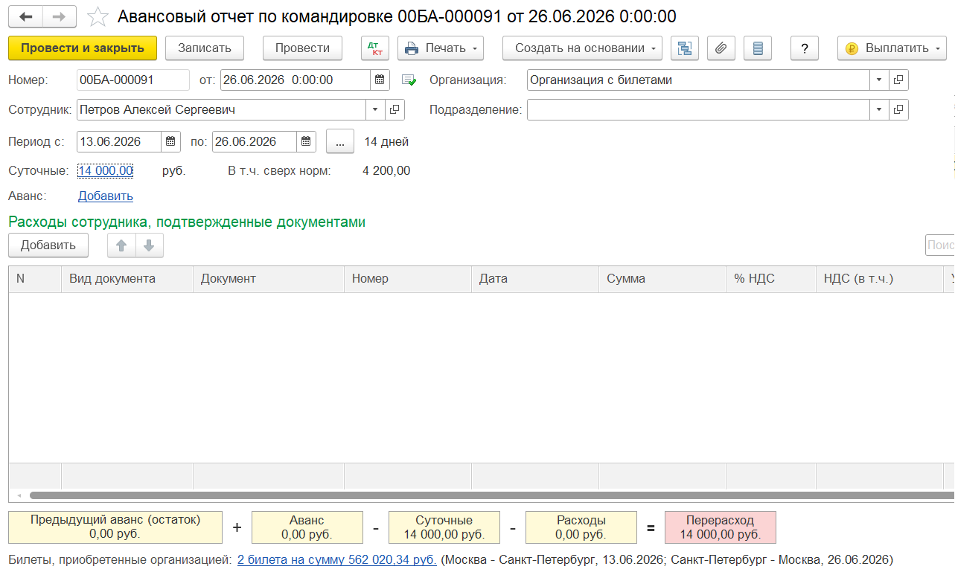The height and width of the screenshot is (572, 956).
Task: Open the list icon button in toolbar
Action: pyautogui.click(x=758, y=48)
